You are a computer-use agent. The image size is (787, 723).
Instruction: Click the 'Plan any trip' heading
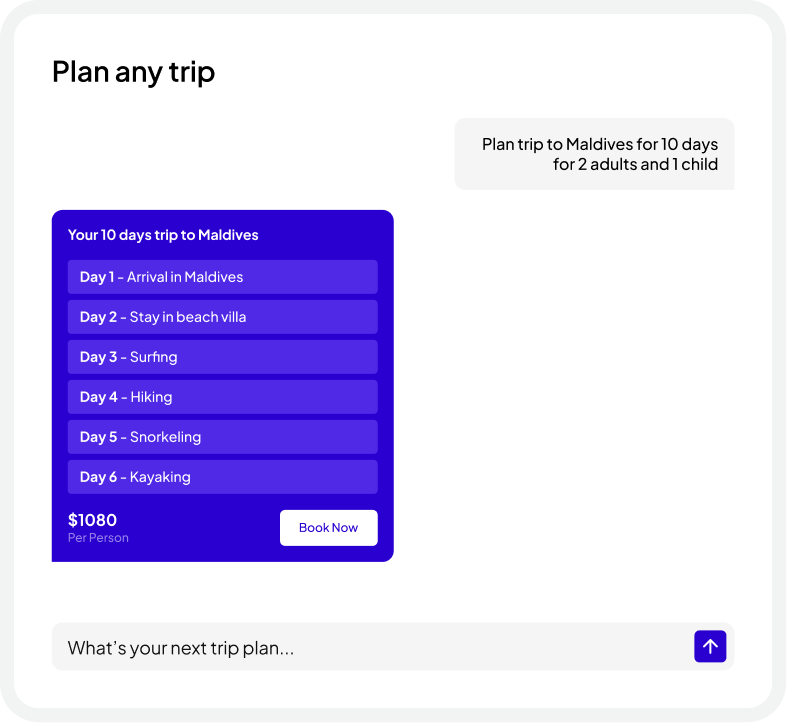point(133,72)
